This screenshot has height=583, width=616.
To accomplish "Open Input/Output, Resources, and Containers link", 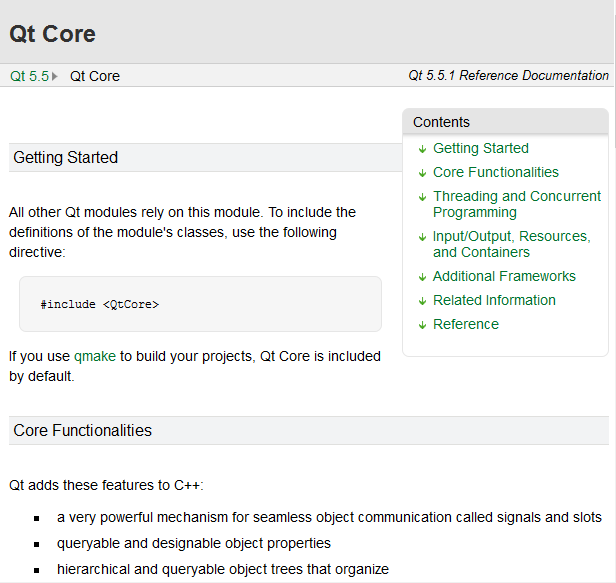I will pos(512,244).
